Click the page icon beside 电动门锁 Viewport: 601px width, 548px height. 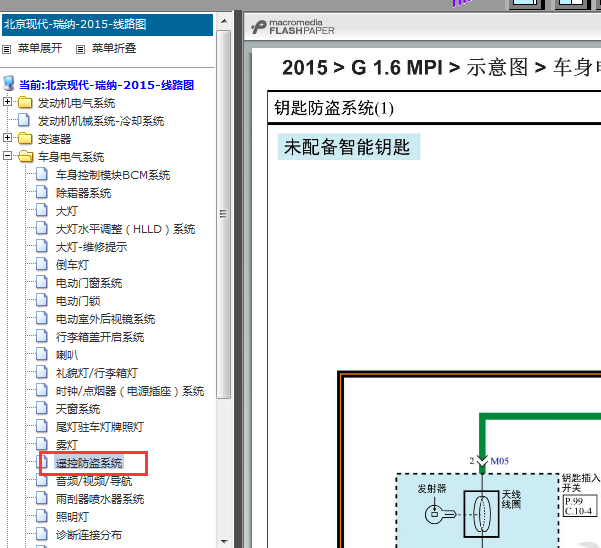point(42,300)
